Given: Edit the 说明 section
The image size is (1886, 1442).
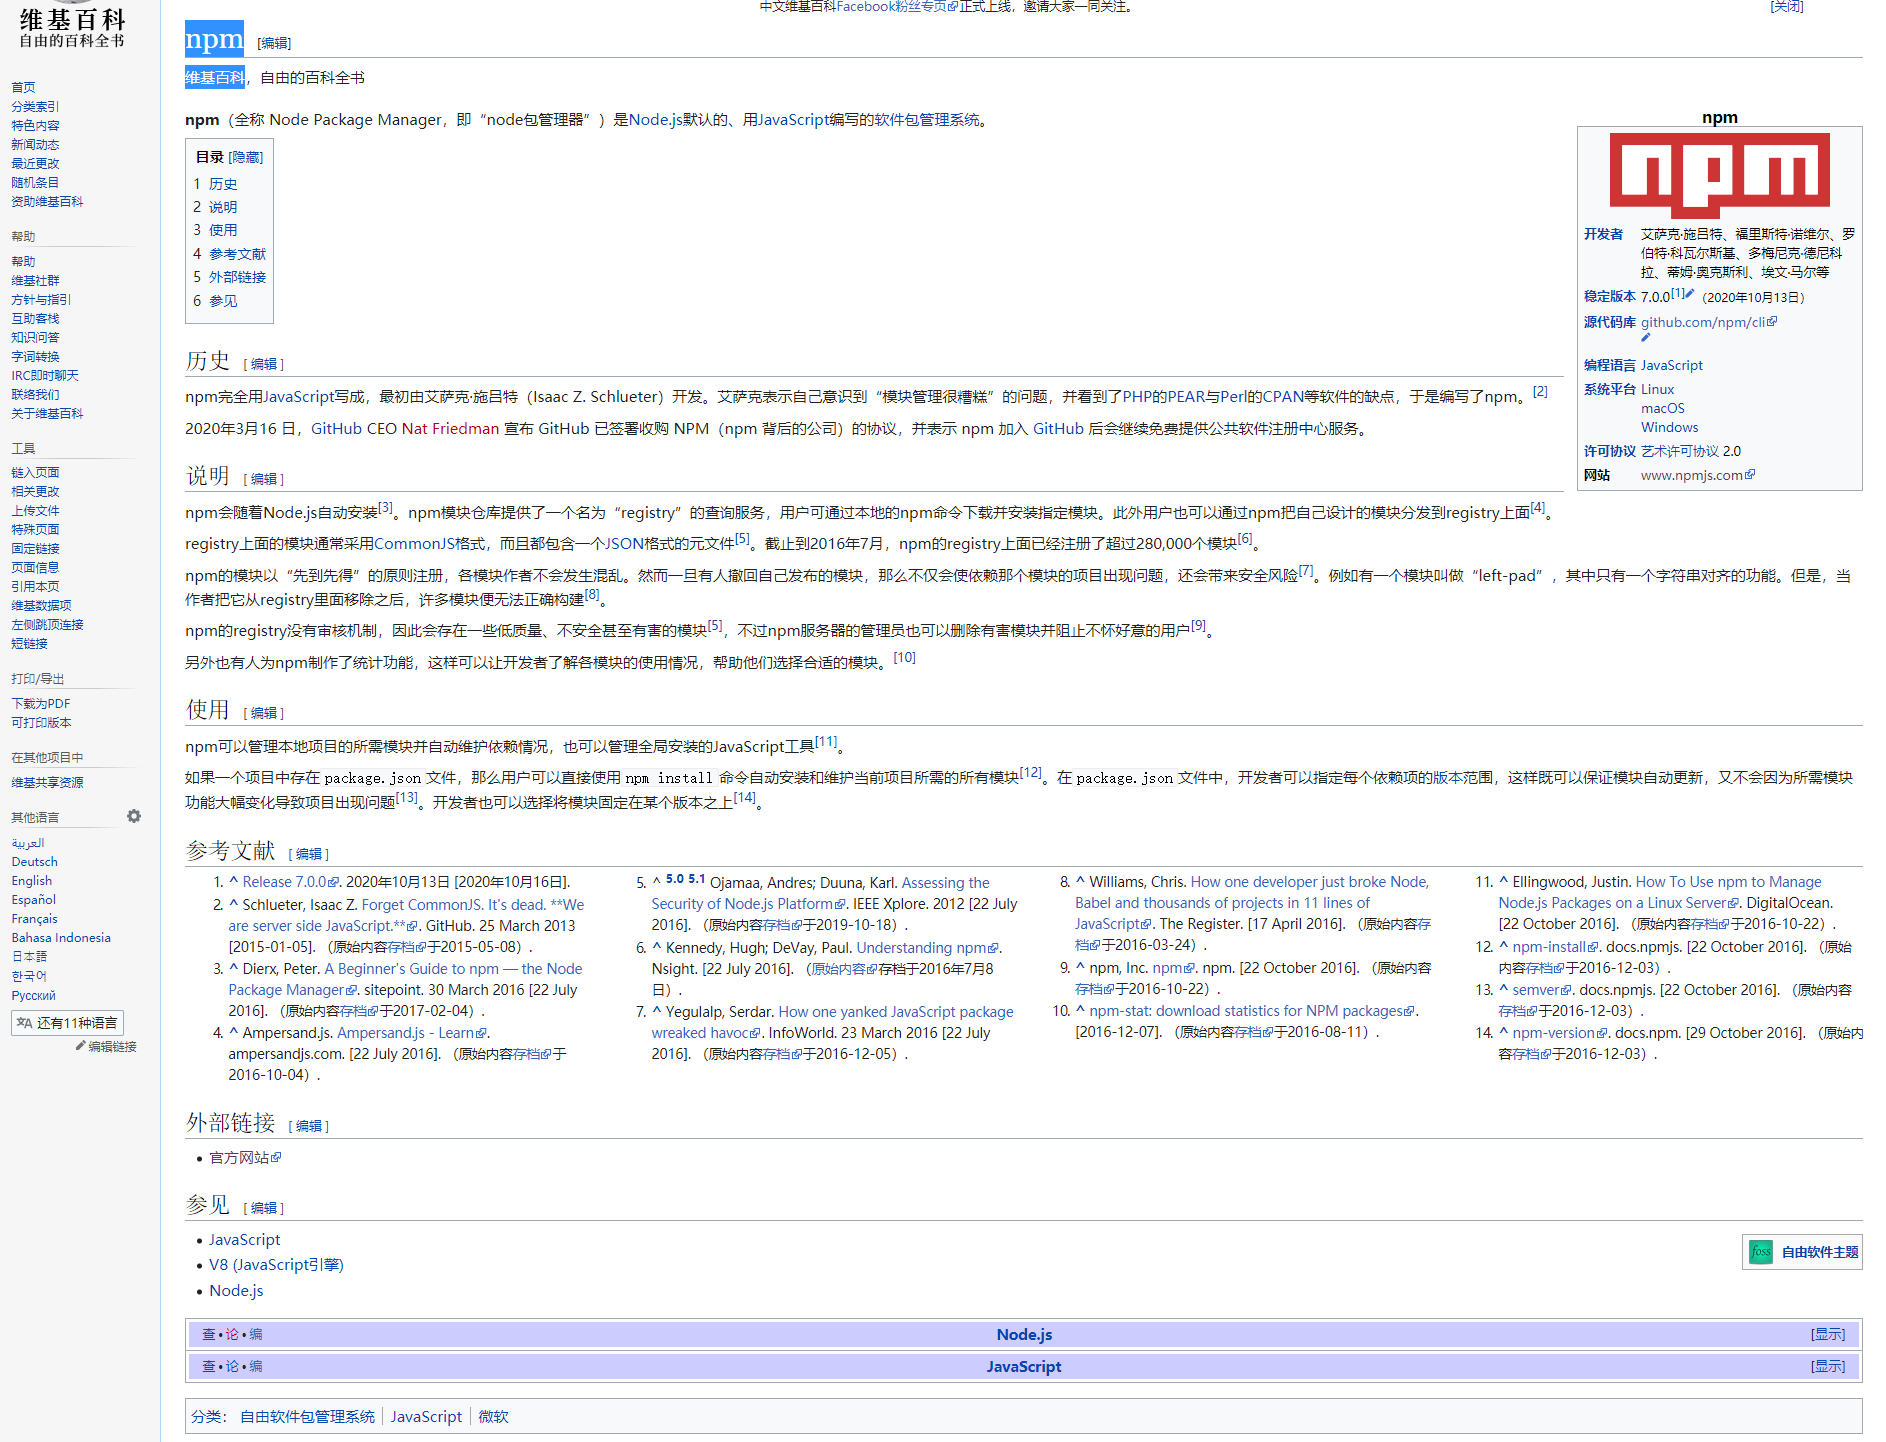Looking at the screenshot, I should click(x=264, y=479).
